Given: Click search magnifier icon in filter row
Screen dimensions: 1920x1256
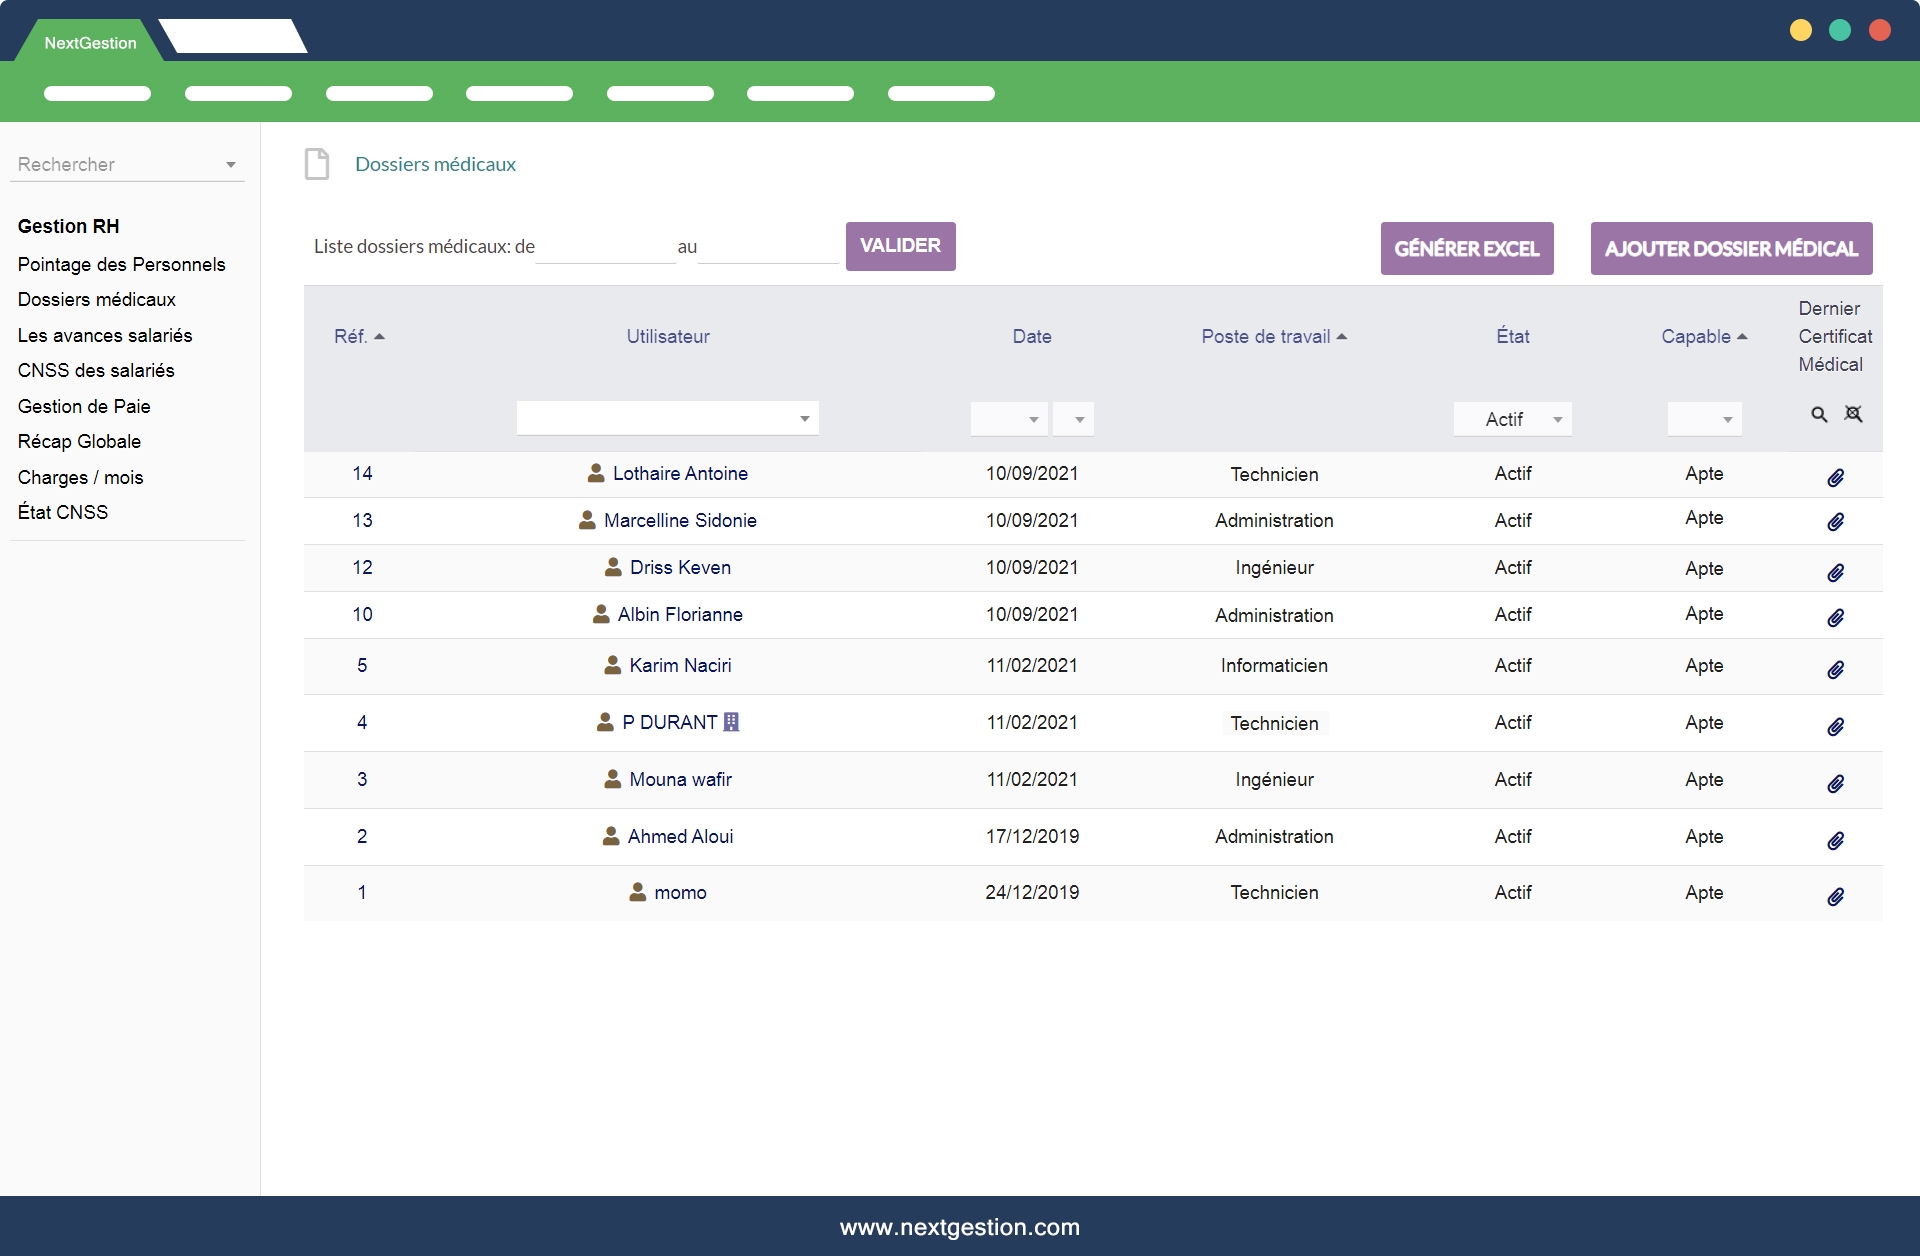Looking at the screenshot, I should [1819, 414].
